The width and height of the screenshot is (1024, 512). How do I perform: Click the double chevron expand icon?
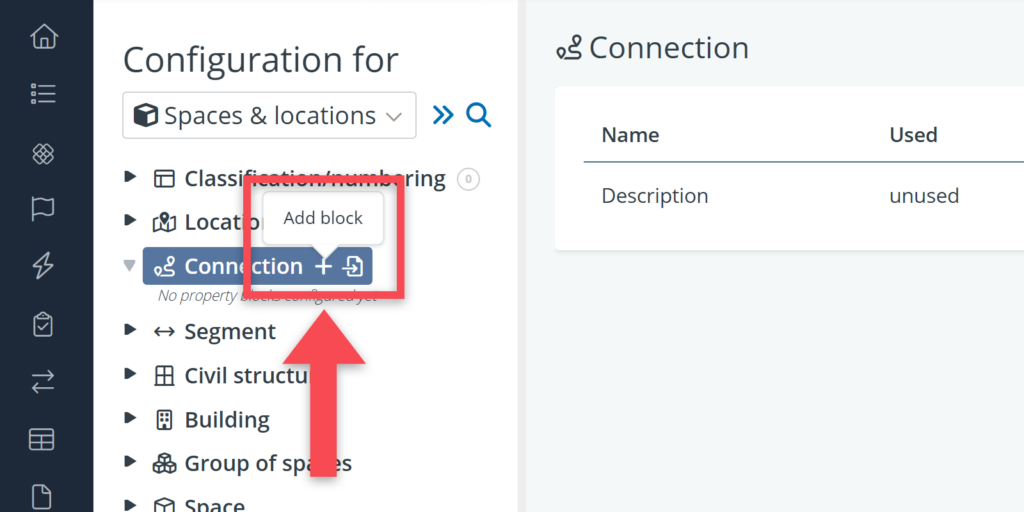pyautogui.click(x=443, y=116)
